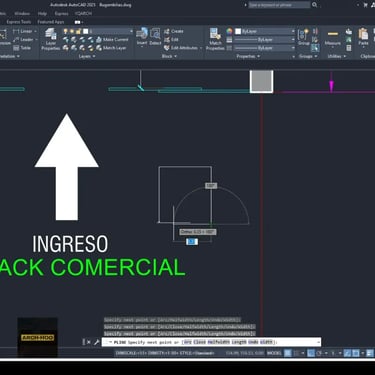Screen dimensions: 375x375
Task: Expand the Groups panel
Action: (308, 56)
